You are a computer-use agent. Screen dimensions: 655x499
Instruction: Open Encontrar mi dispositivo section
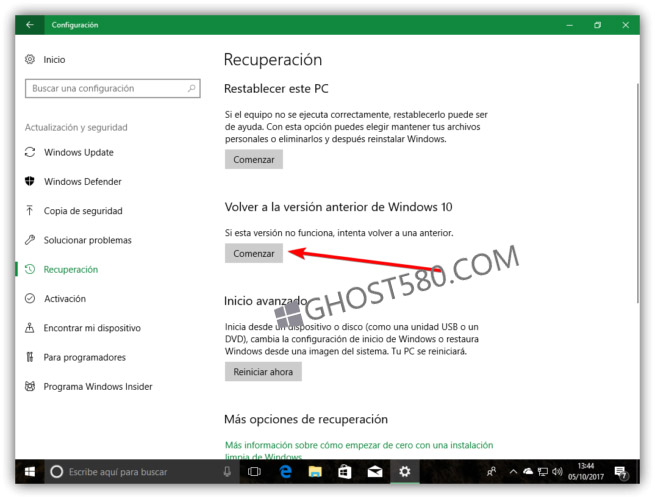[92, 328]
